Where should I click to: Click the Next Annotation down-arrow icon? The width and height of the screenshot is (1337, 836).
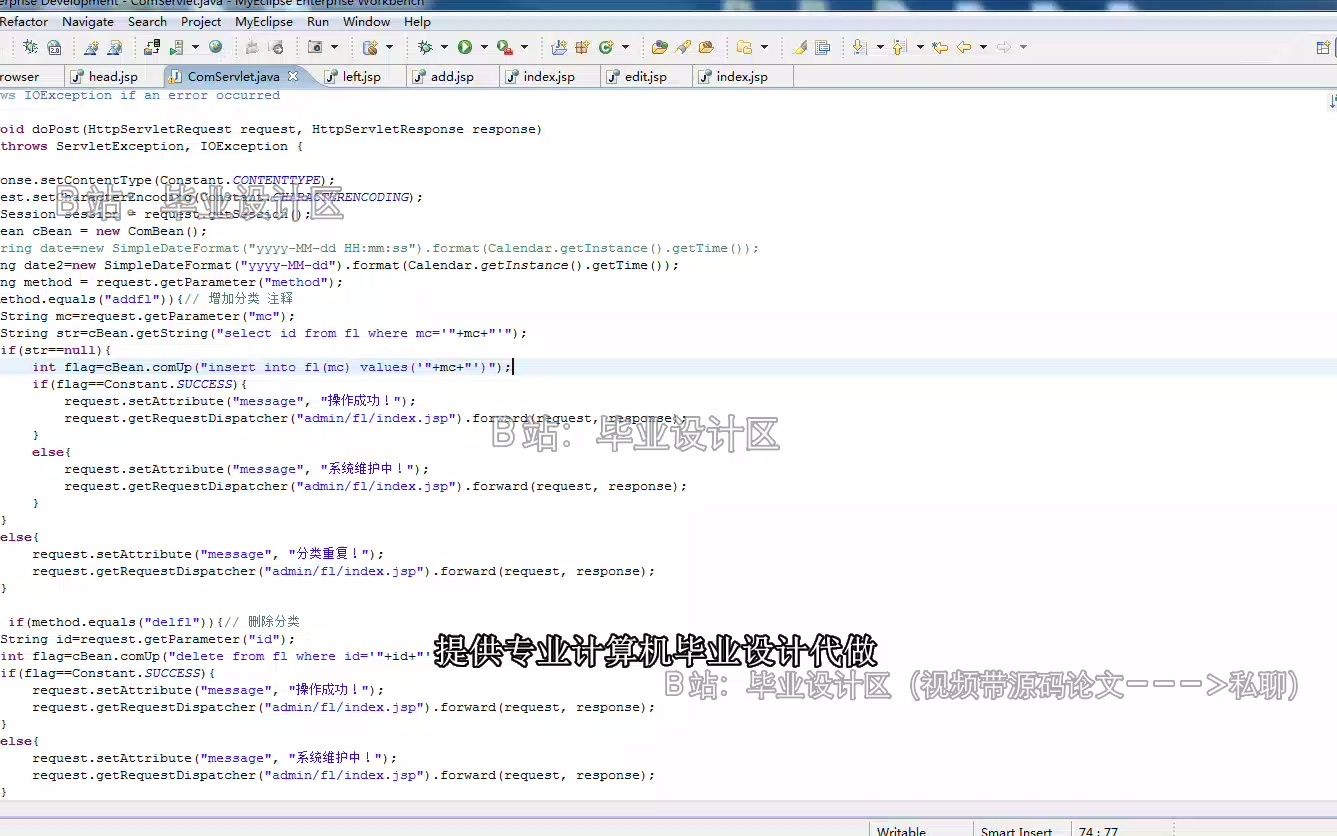coord(860,47)
